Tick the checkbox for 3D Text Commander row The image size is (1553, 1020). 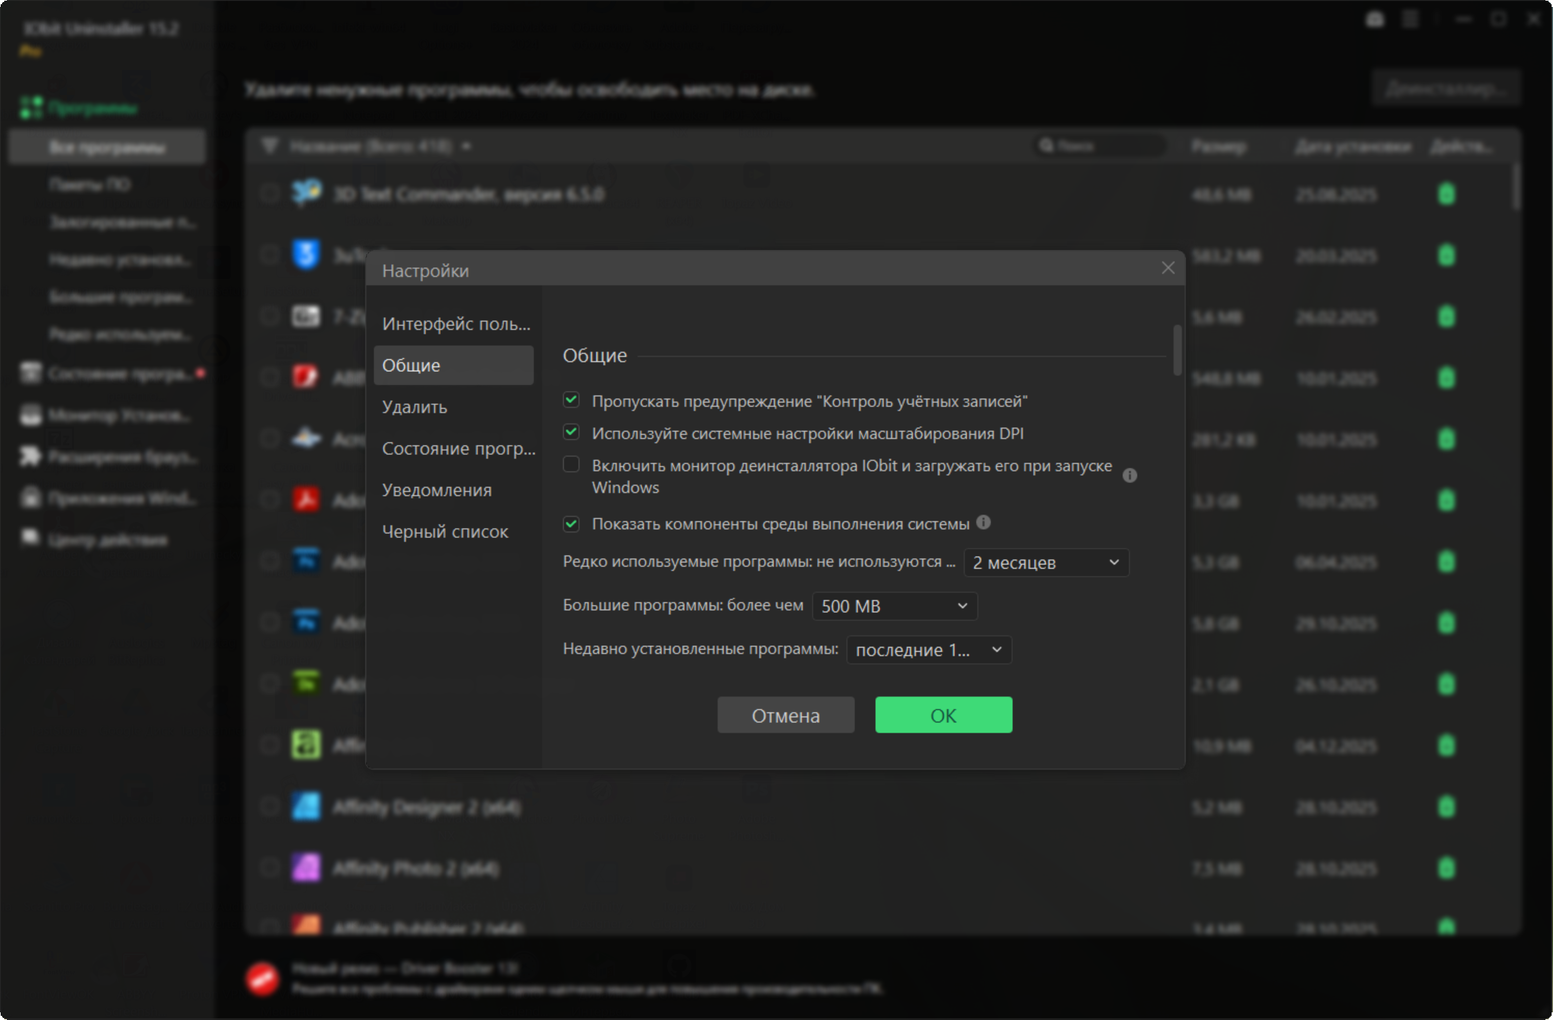[269, 194]
